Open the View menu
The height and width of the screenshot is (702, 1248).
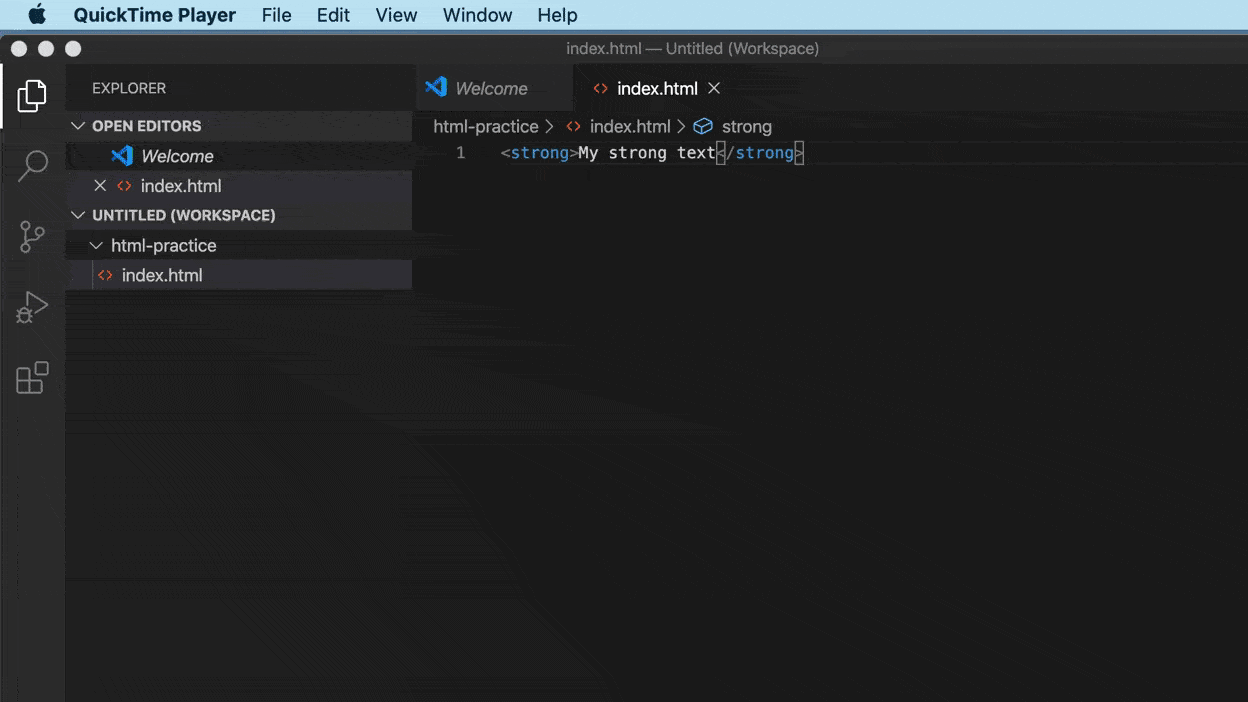pos(396,15)
